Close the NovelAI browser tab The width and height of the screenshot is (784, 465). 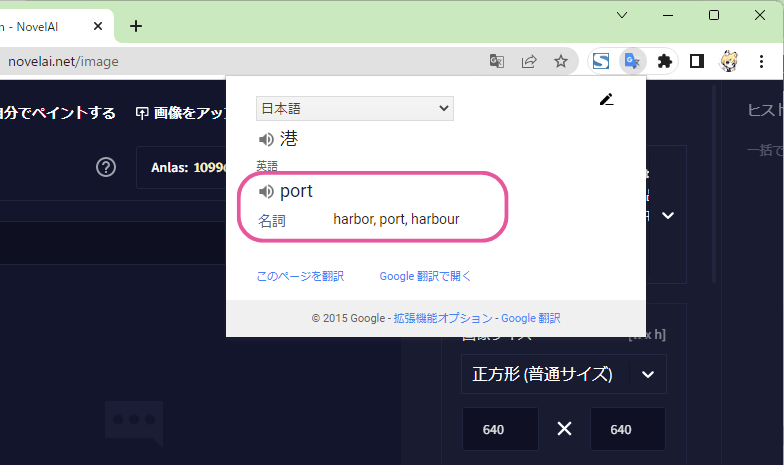pos(98,26)
